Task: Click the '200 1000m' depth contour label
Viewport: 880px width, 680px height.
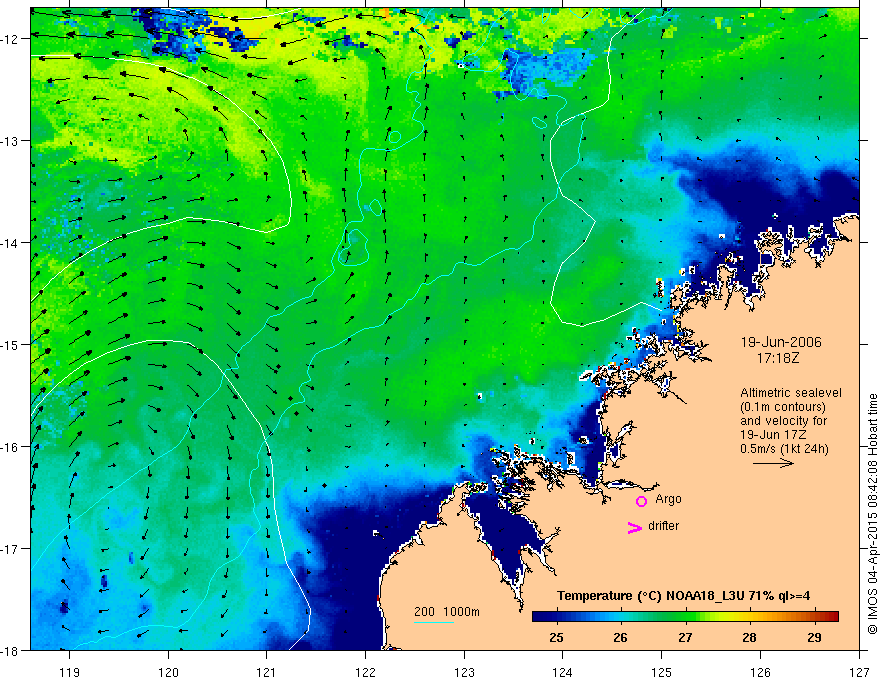Action: click(447, 611)
